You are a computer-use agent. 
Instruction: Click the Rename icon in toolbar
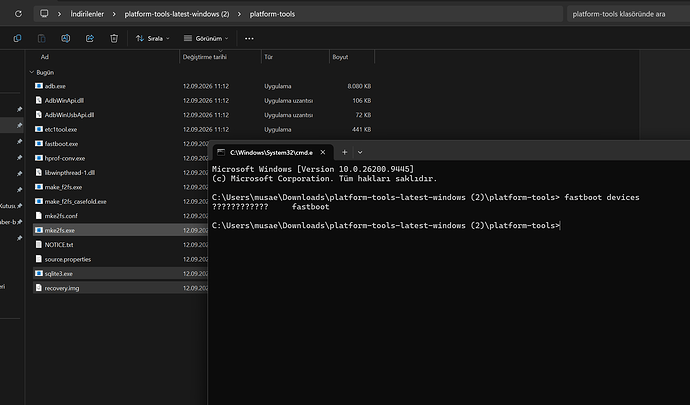[x=66, y=38]
